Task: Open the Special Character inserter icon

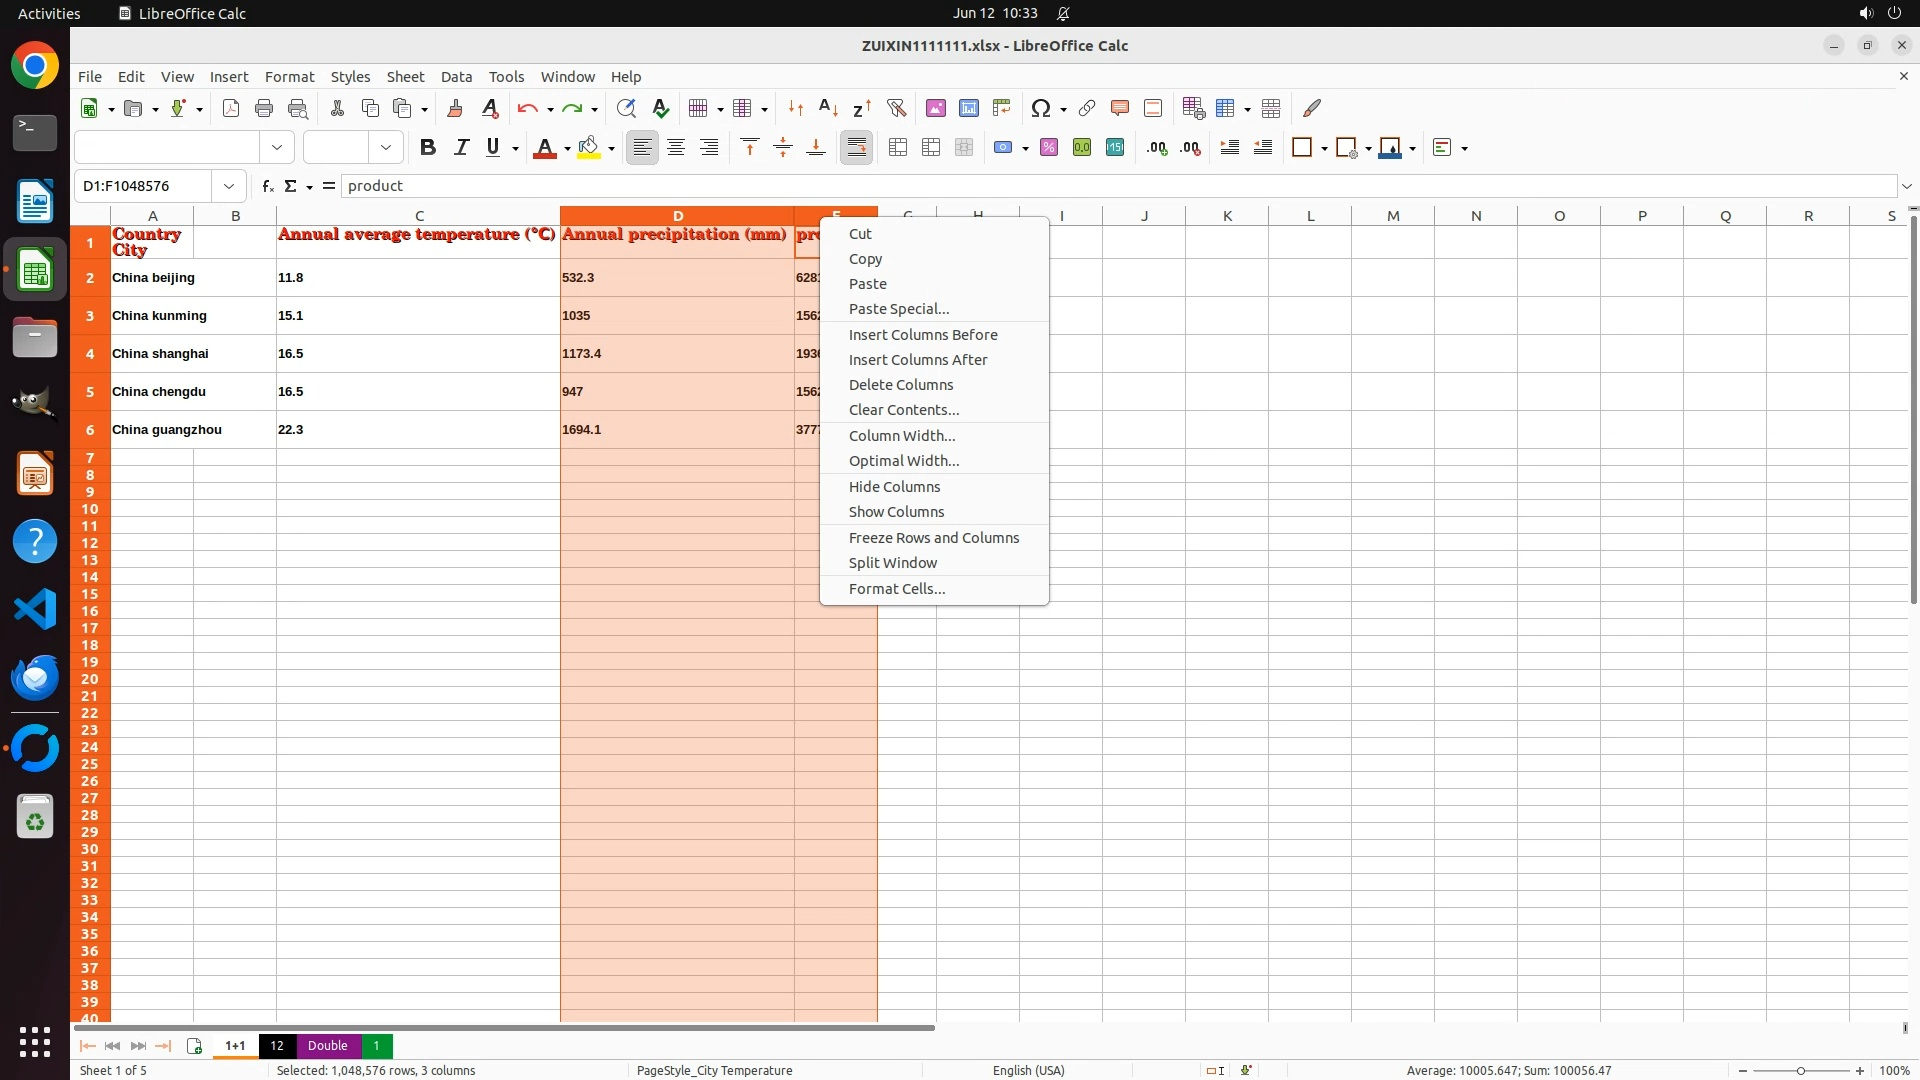Action: 1041,108
